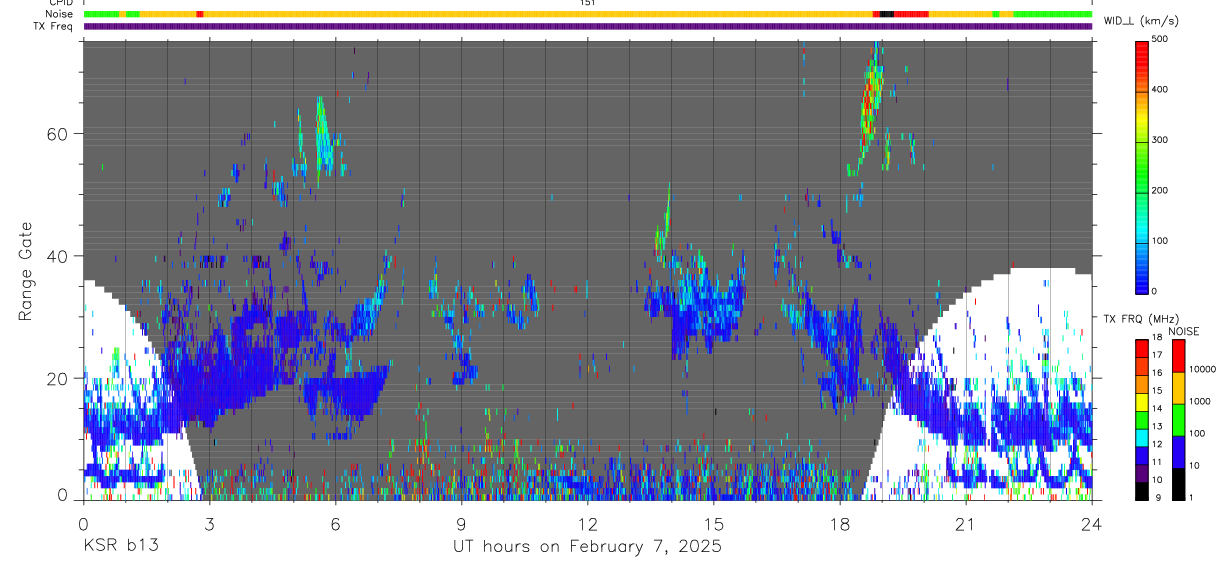This screenshot has height=567, width=1228.
Task: Click the 'UT hours on February 7, 2025' label
Action: coord(588,547)
